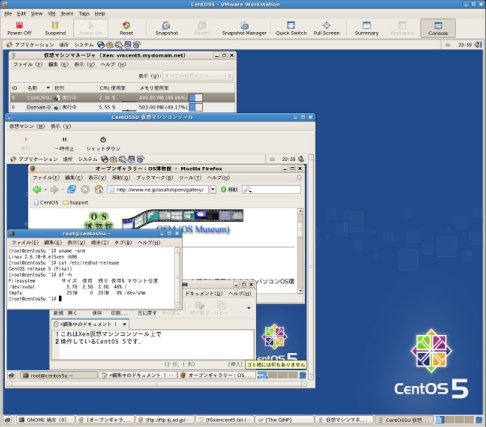Click the CentOS bookmark in Firefox bookmarks bar
The image size is (486, 427).
(46, 202)
